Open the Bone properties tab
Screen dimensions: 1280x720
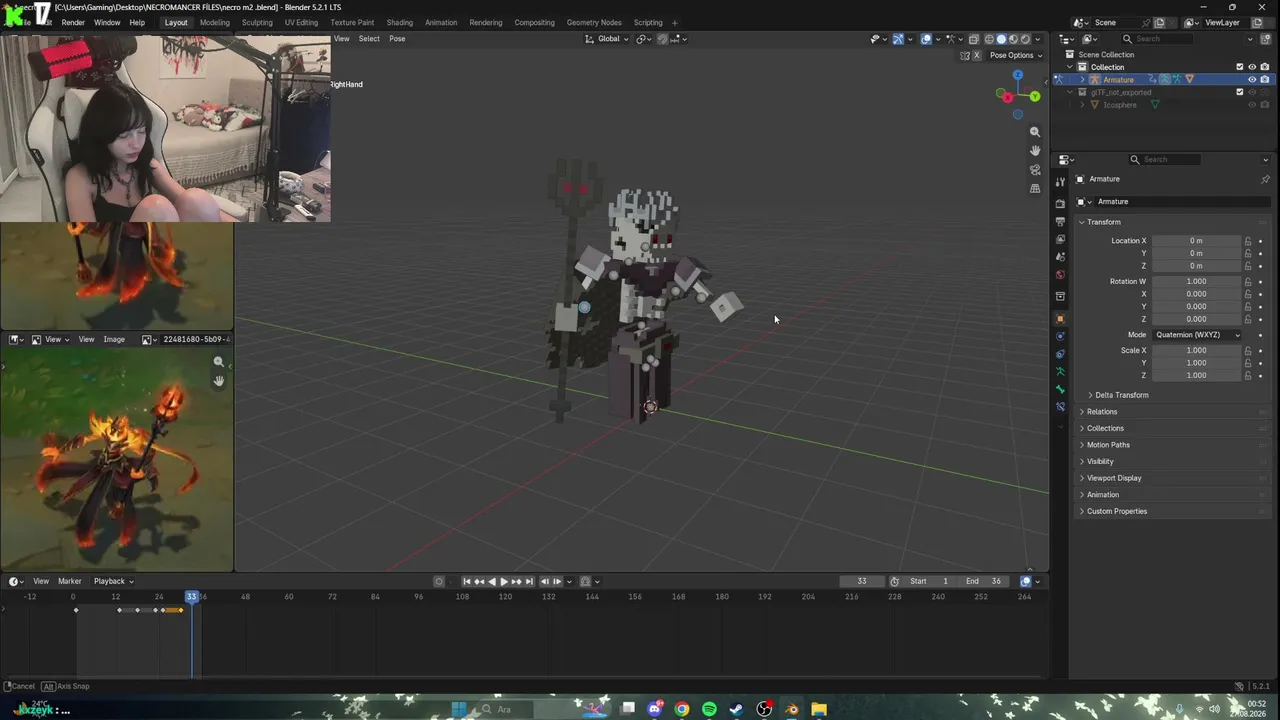[1060, 389]
